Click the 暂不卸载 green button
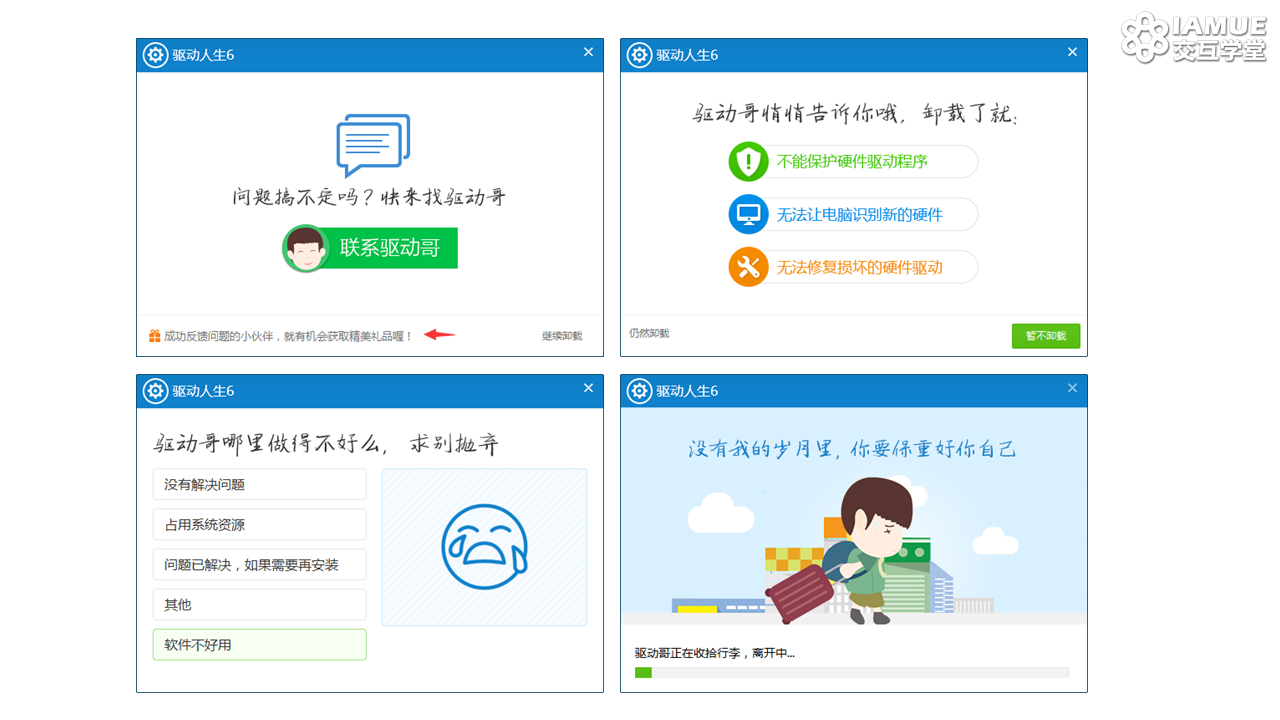This screenshot has width=1280, height=720. click(1046, 336)
